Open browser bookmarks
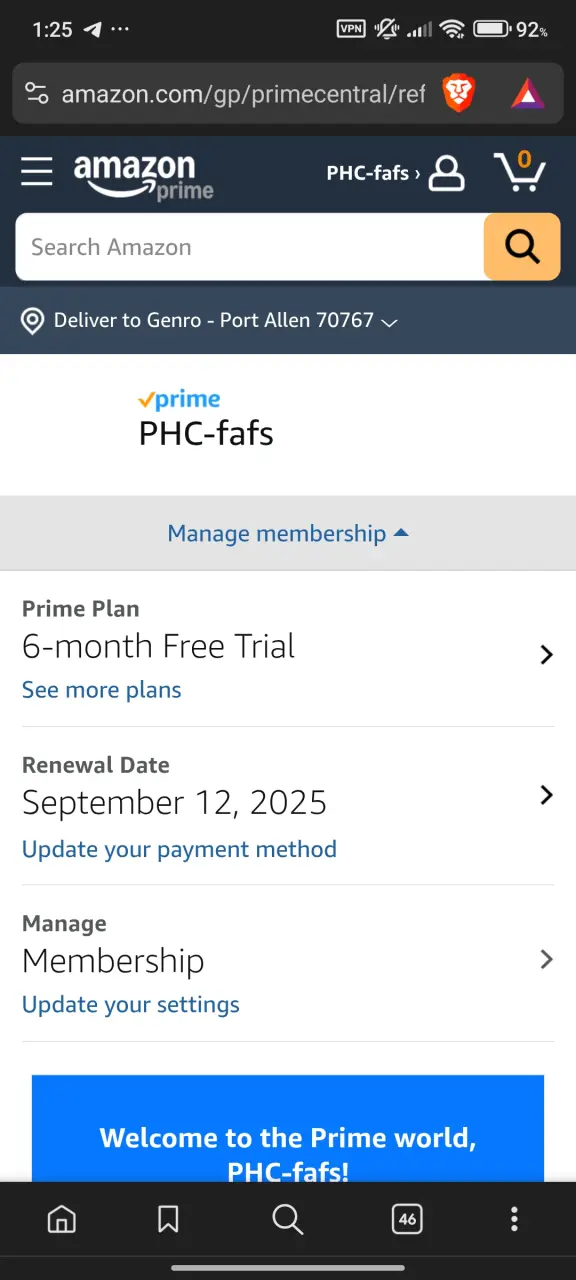 [168, 1219]
